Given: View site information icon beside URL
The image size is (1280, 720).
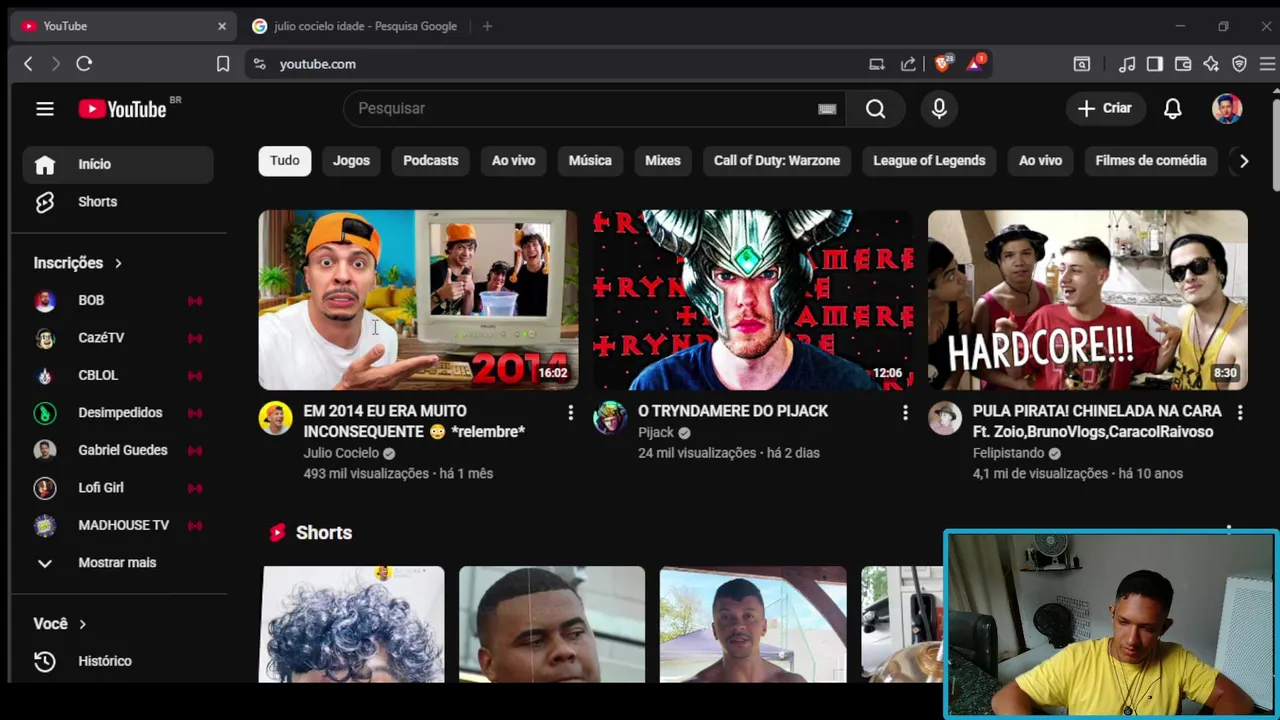Looking at the screenshot, I should tap(259, 64).
